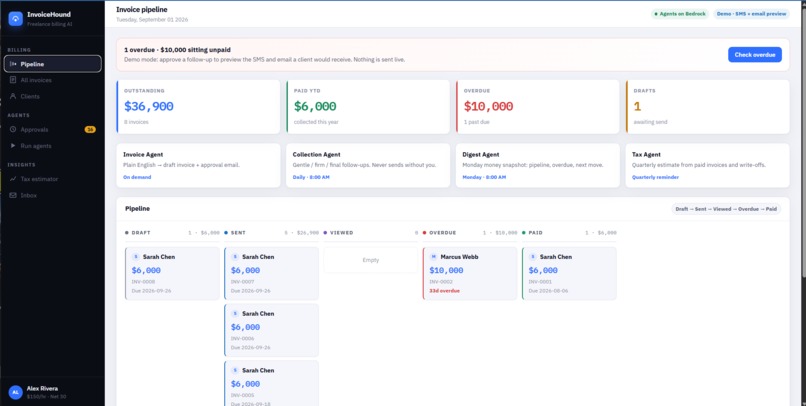Click the Draft → Sent → Viewed → Overdue → Paid pill
The image size is (806, 406).
coord(726,209)
